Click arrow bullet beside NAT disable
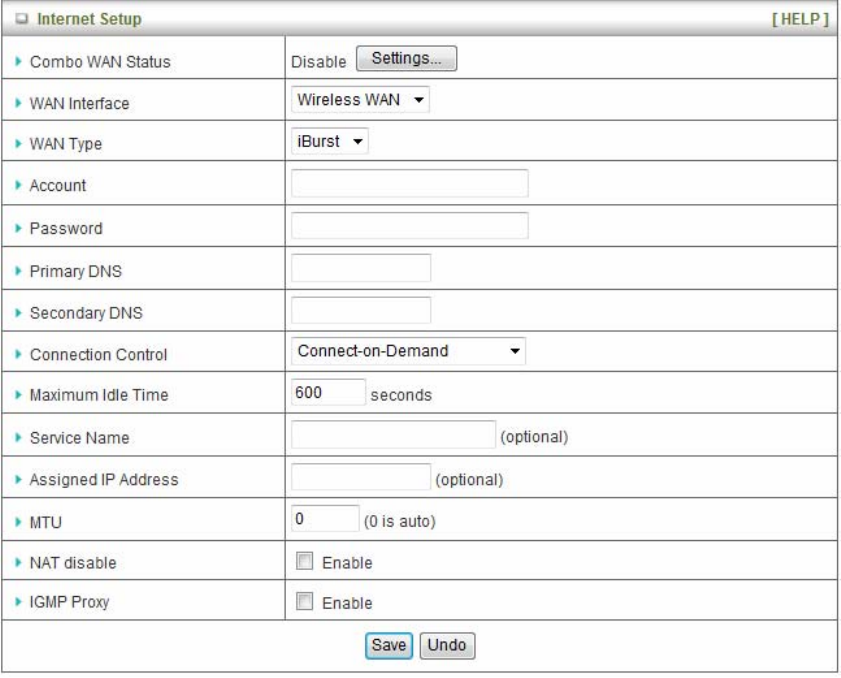This screenshot has width=841, height=678. tap(18, 563)
